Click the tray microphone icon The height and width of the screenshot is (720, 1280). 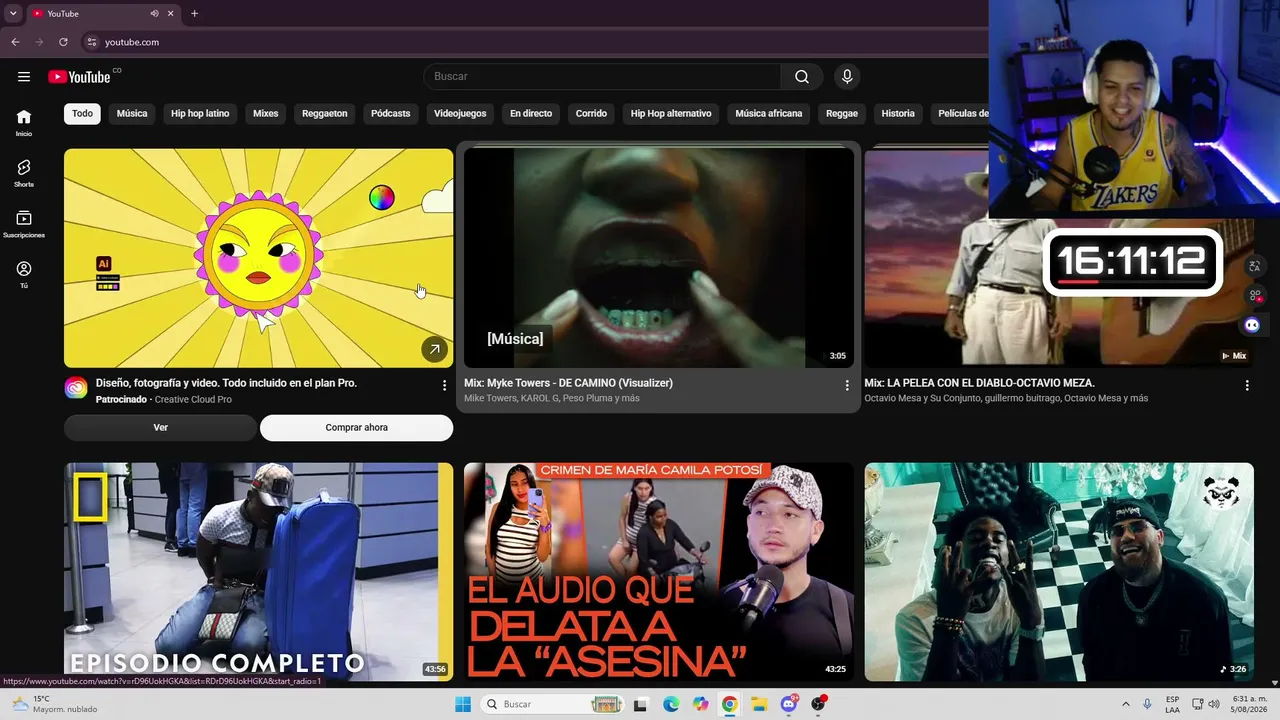1147,704
